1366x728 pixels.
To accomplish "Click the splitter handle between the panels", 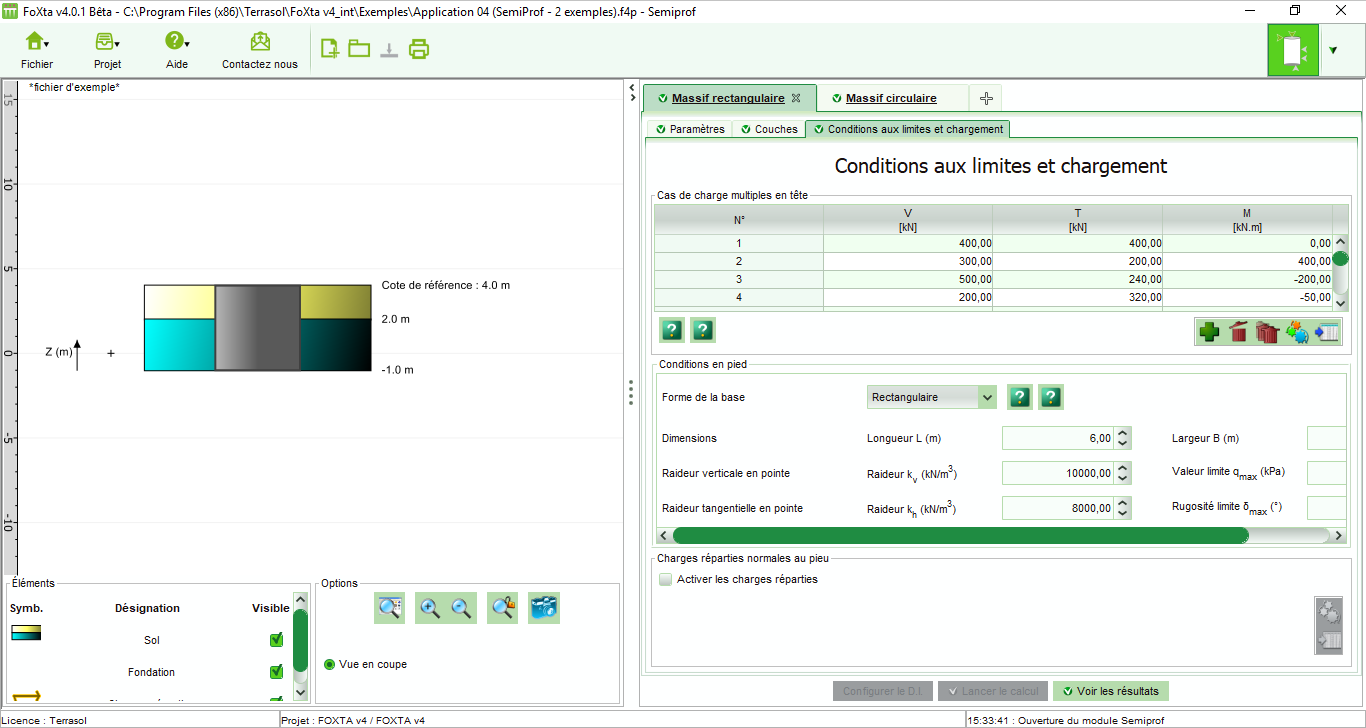I will pos(631,392).
